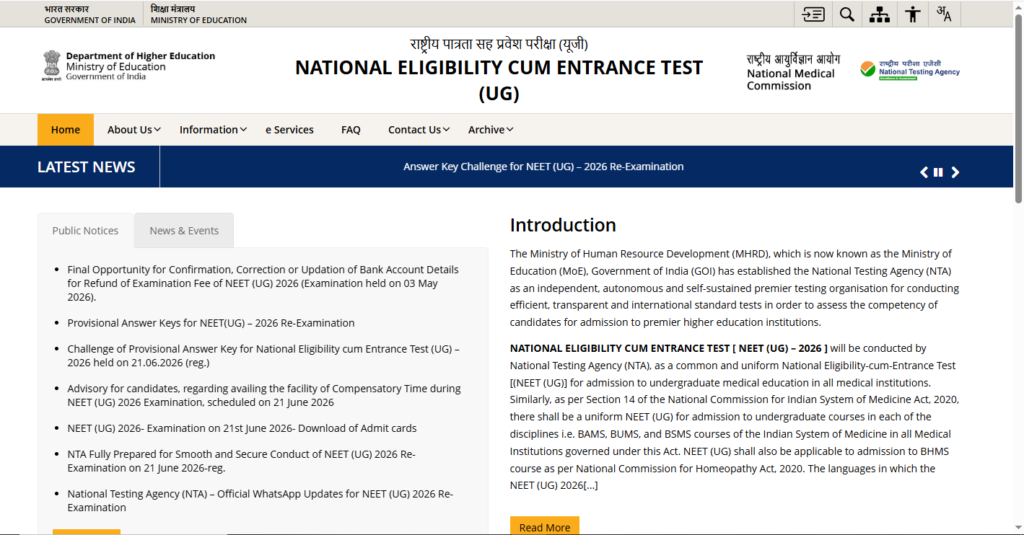Image resolution: width=1024 pixels, height=535 pixels.
Task: Click the skip to main content icon
Action: coord(813,14)
